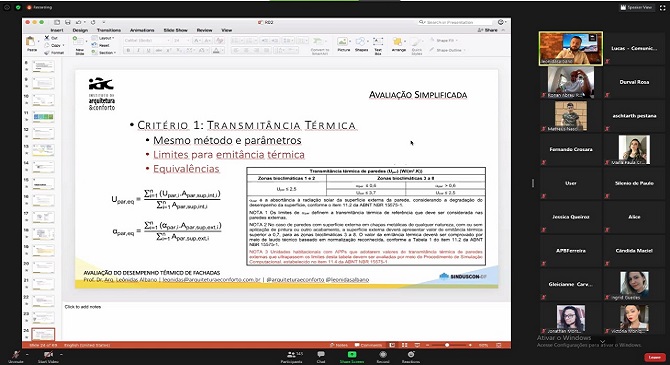This screenshot has height=365, width=670.
Task: Switch to the Transitions ribbon tab
Action: click(109, 30)
